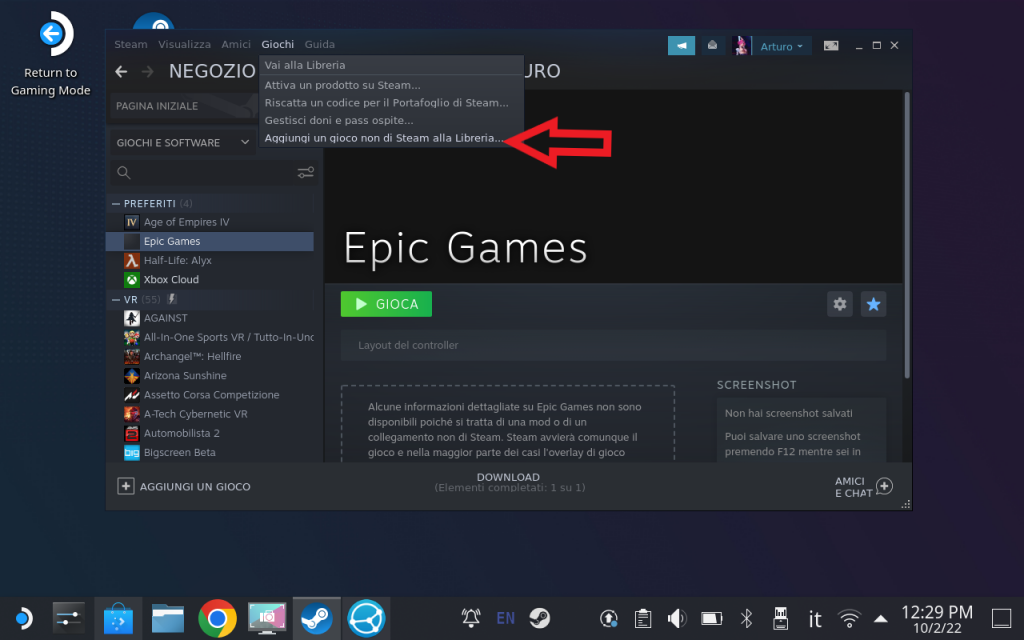Open the Giochi e Software filter dropdown
The width and height of the screenshot is (1024, 640).
tap(183, 142)
